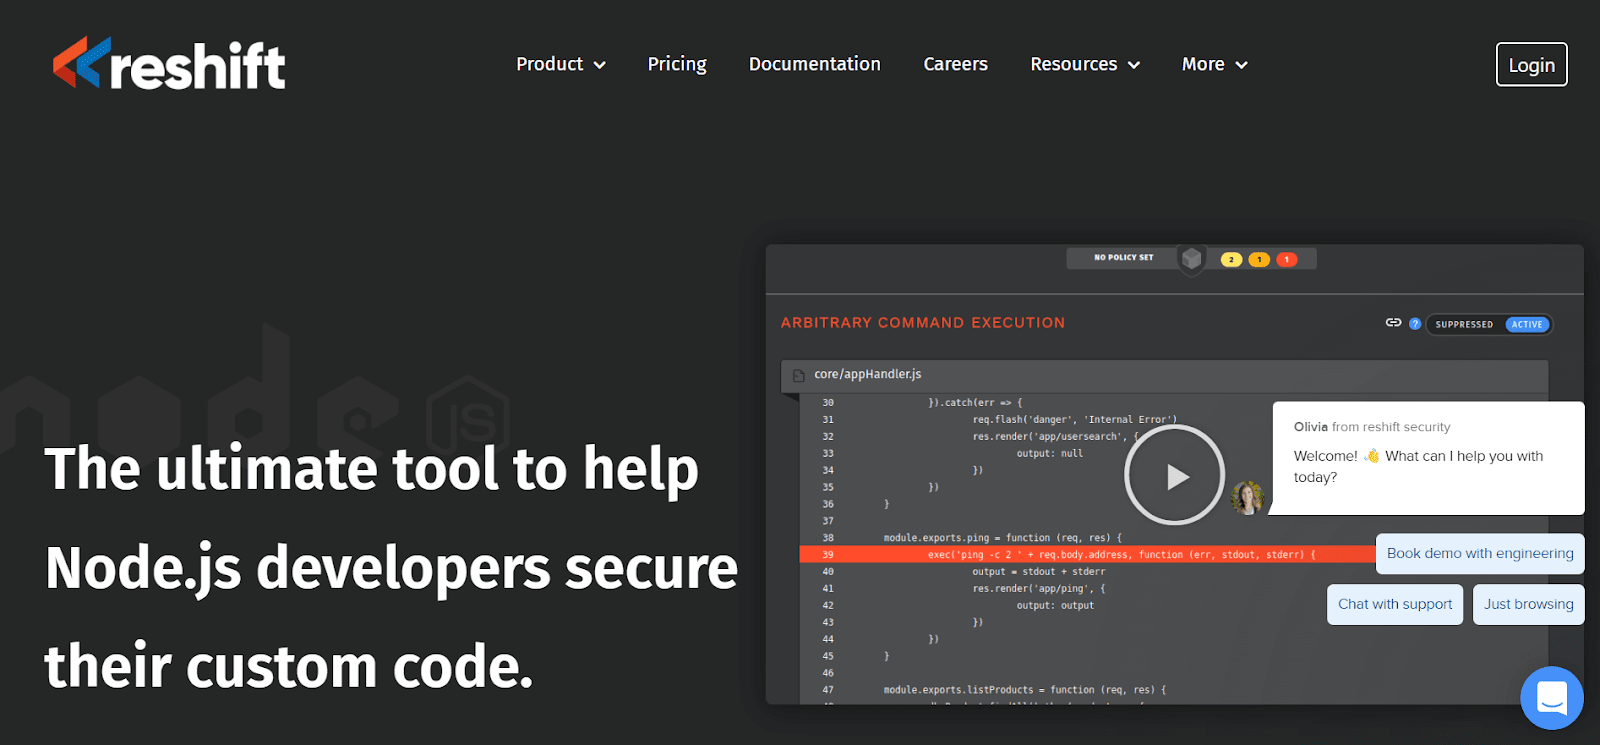Click the No Policy Set label

[1123, 258]
